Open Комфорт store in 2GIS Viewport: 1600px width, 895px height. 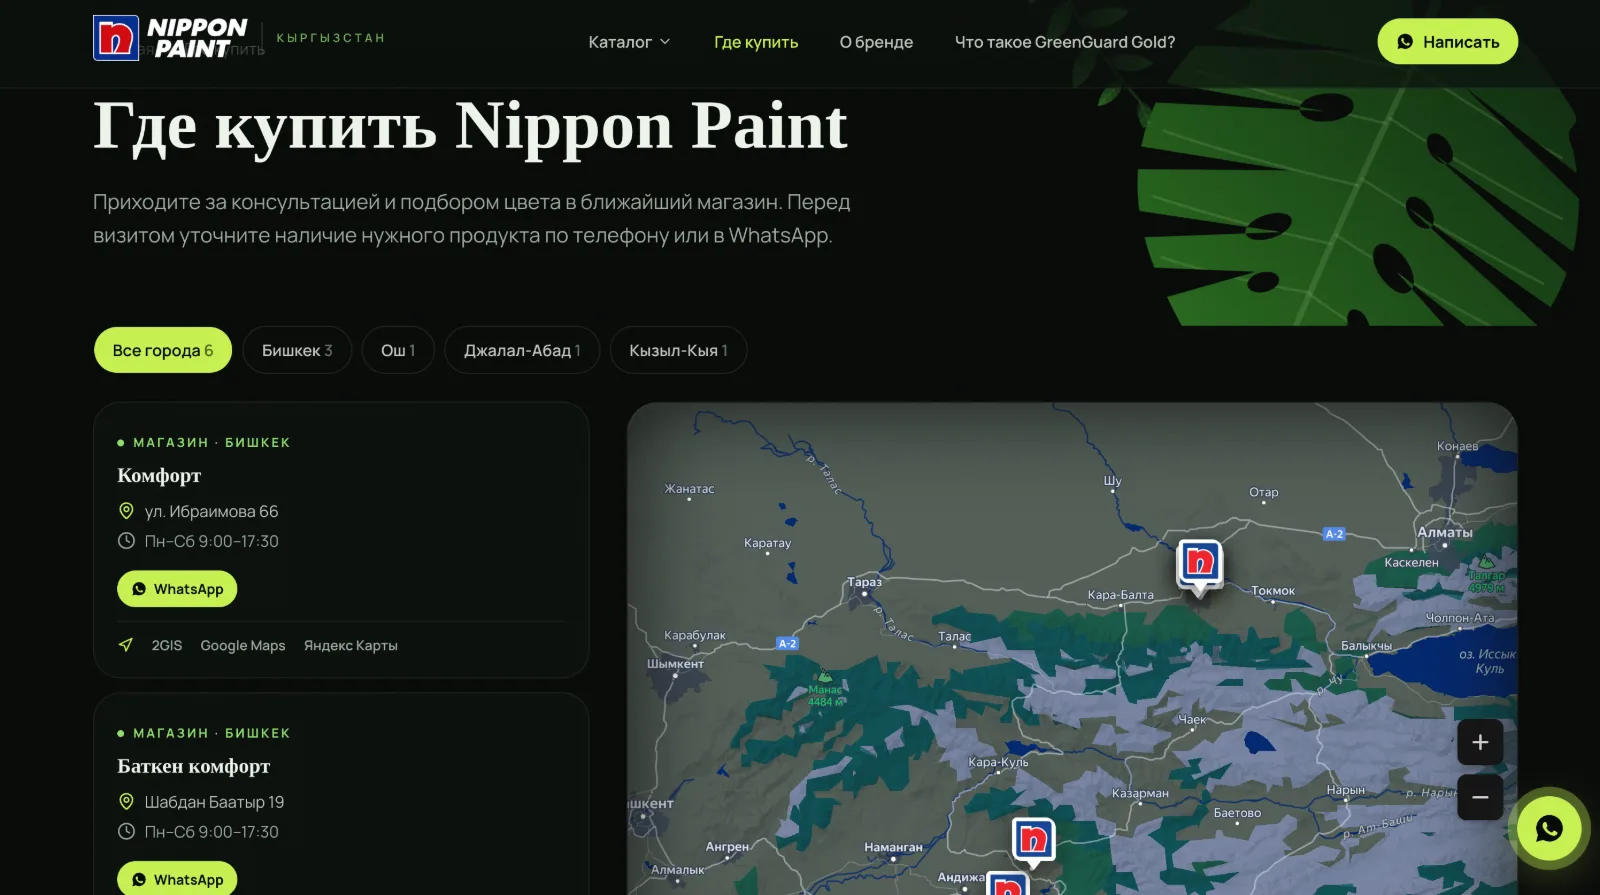pyautogui.click(x=167, y=646)
